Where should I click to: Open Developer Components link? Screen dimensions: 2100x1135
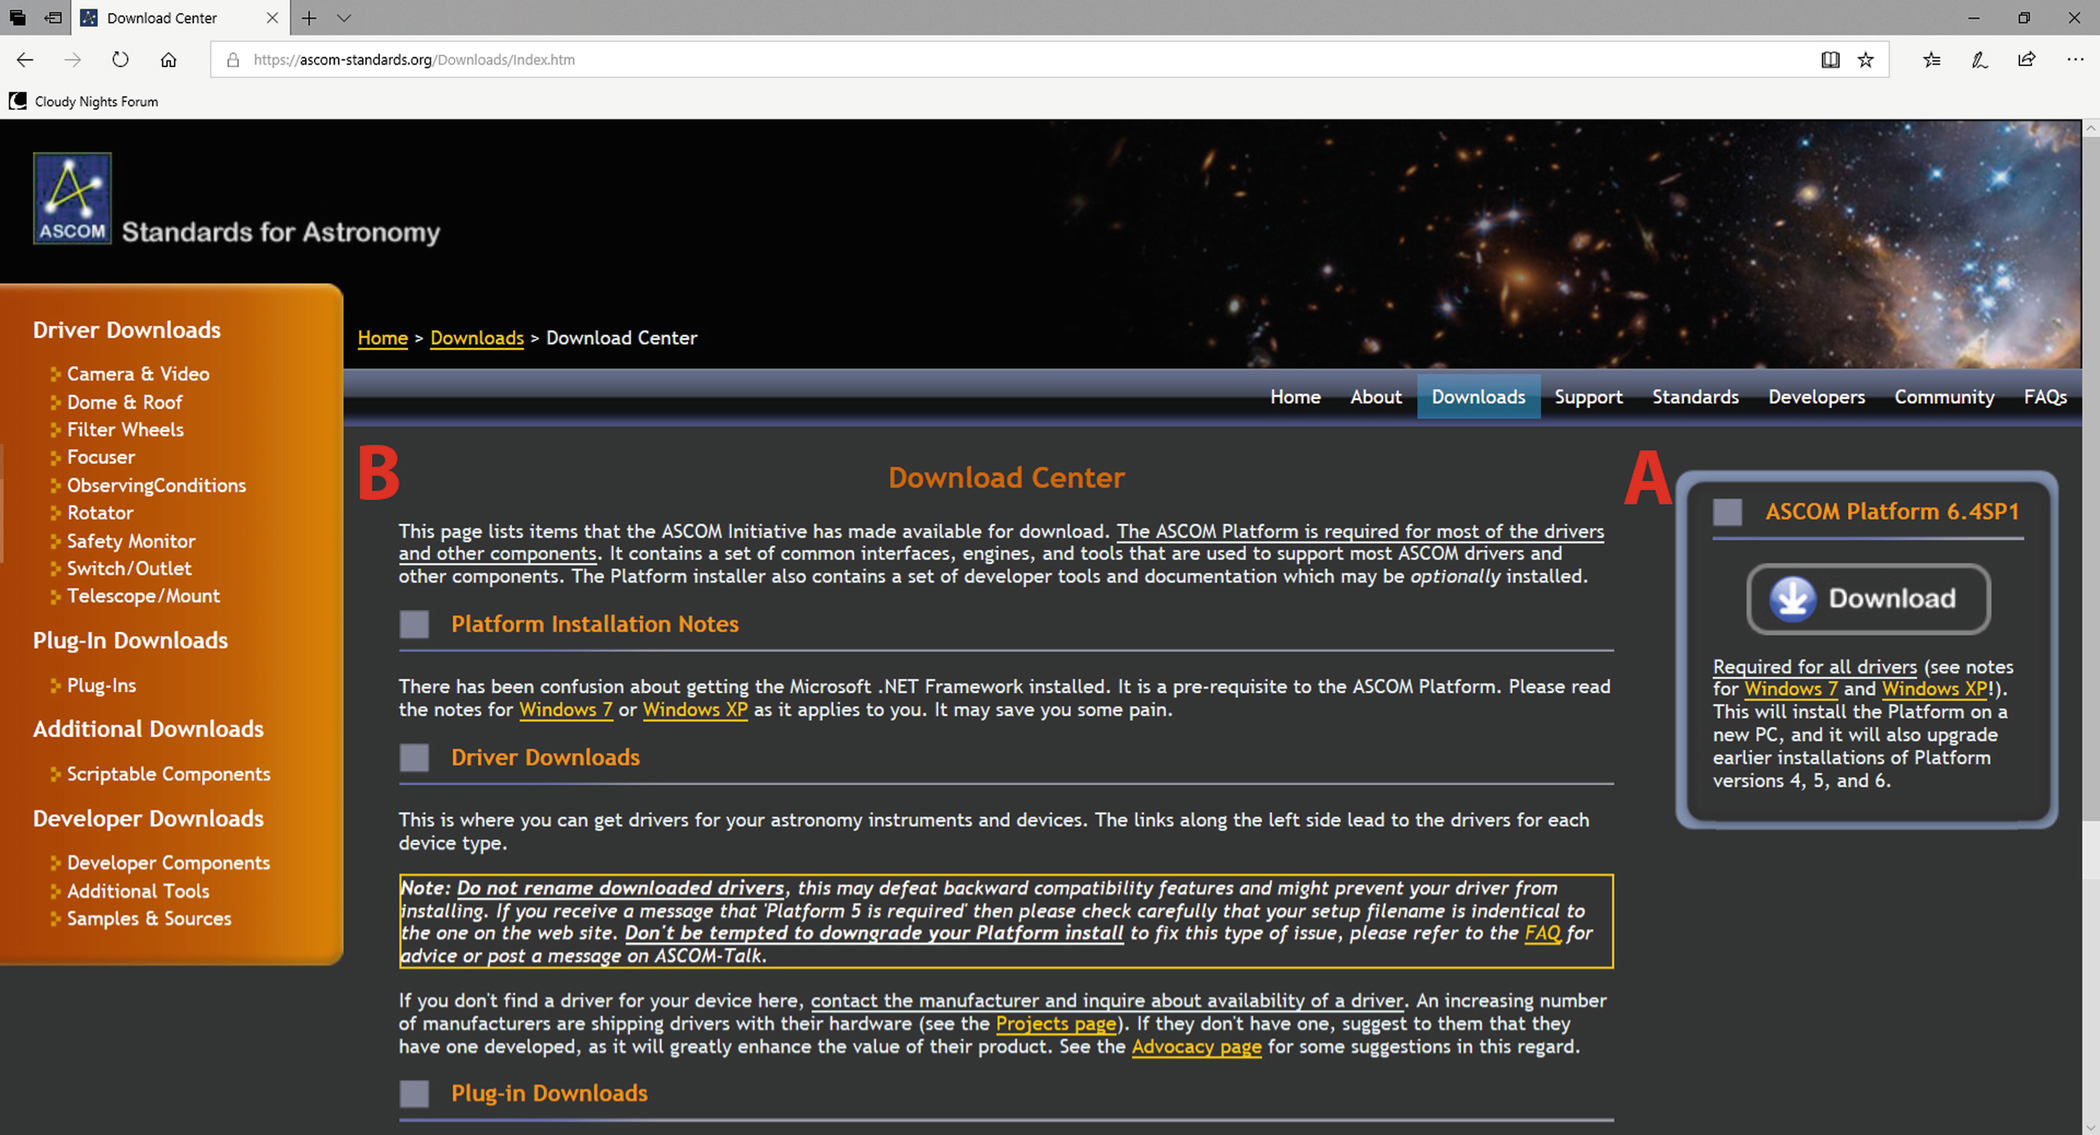pos(168,863)
